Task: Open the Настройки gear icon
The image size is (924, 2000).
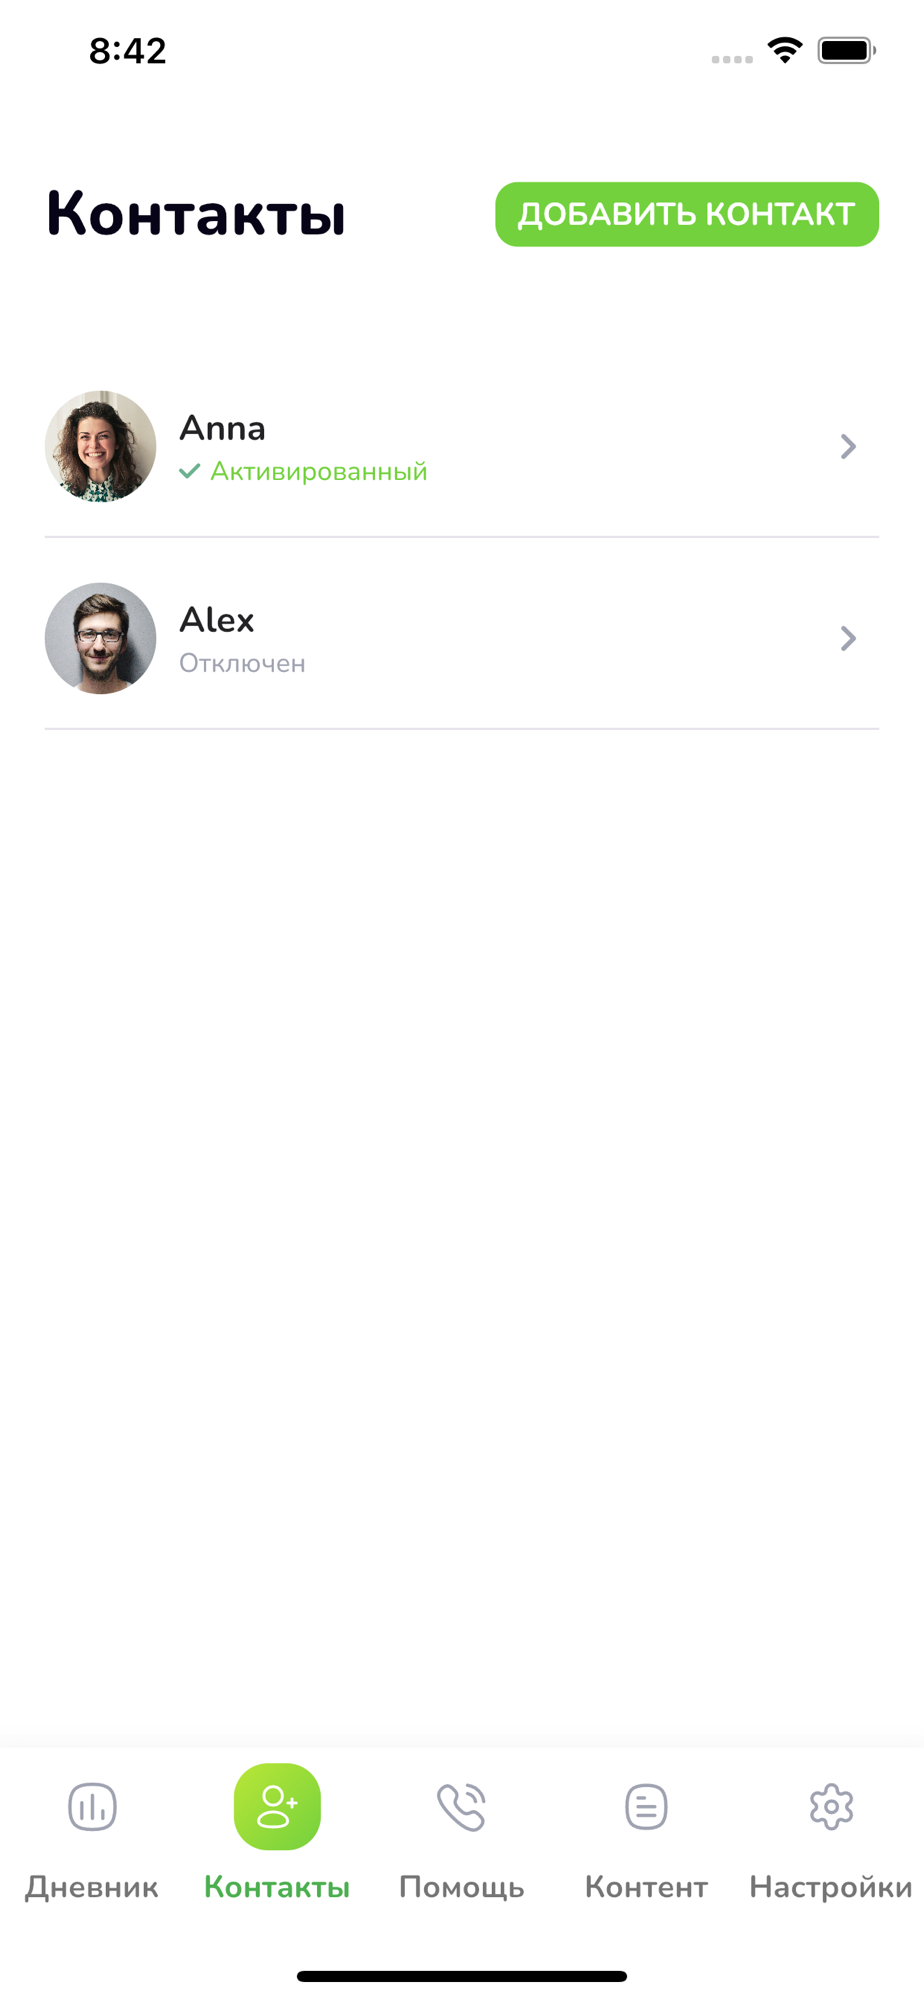Action: click(x=831, y=1807)
